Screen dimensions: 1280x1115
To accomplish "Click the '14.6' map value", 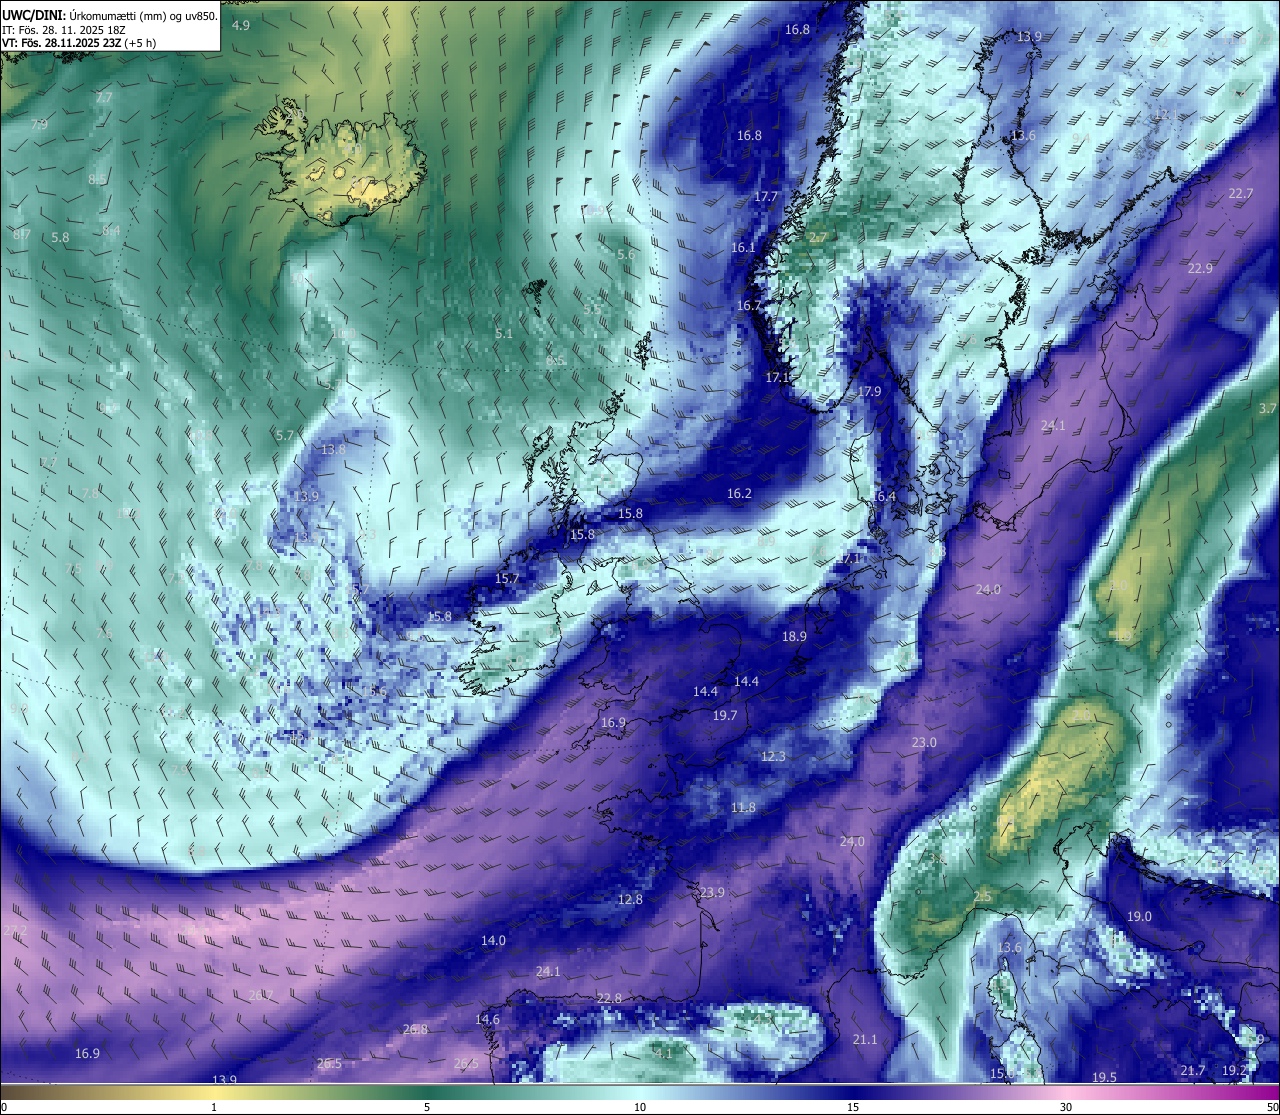I will (x=487, y=1020).
